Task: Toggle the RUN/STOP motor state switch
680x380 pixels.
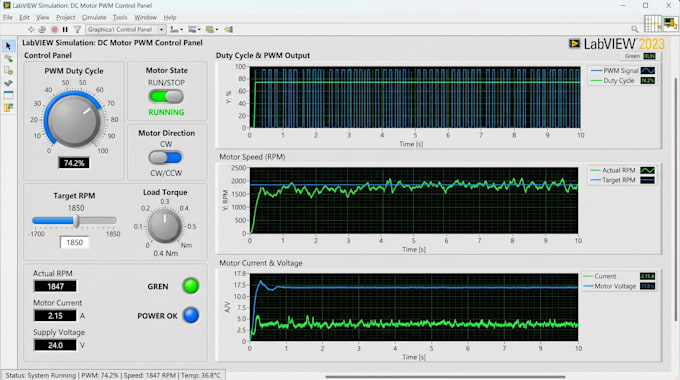Action: pyautogui.click(x=166, y=96)
